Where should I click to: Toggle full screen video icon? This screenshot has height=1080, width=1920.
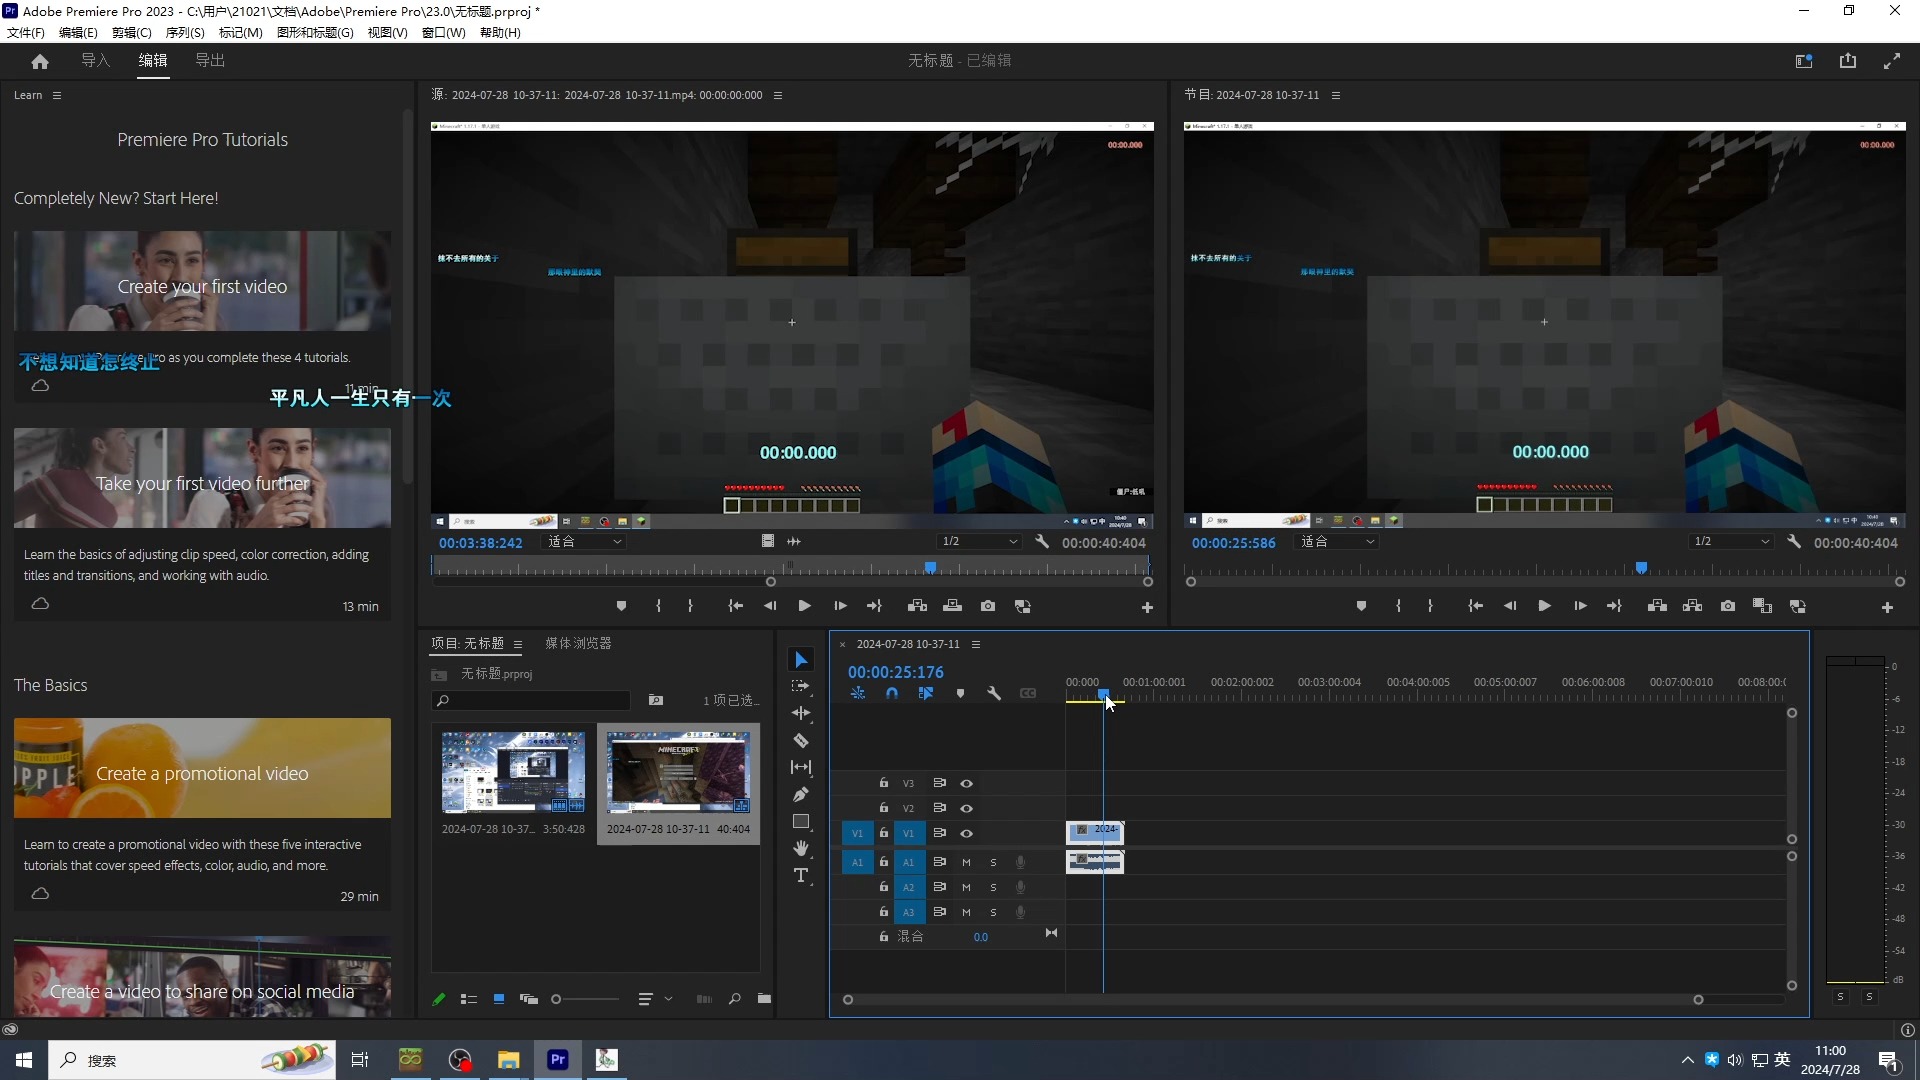pyautogui.click(x=1892, y=61)
